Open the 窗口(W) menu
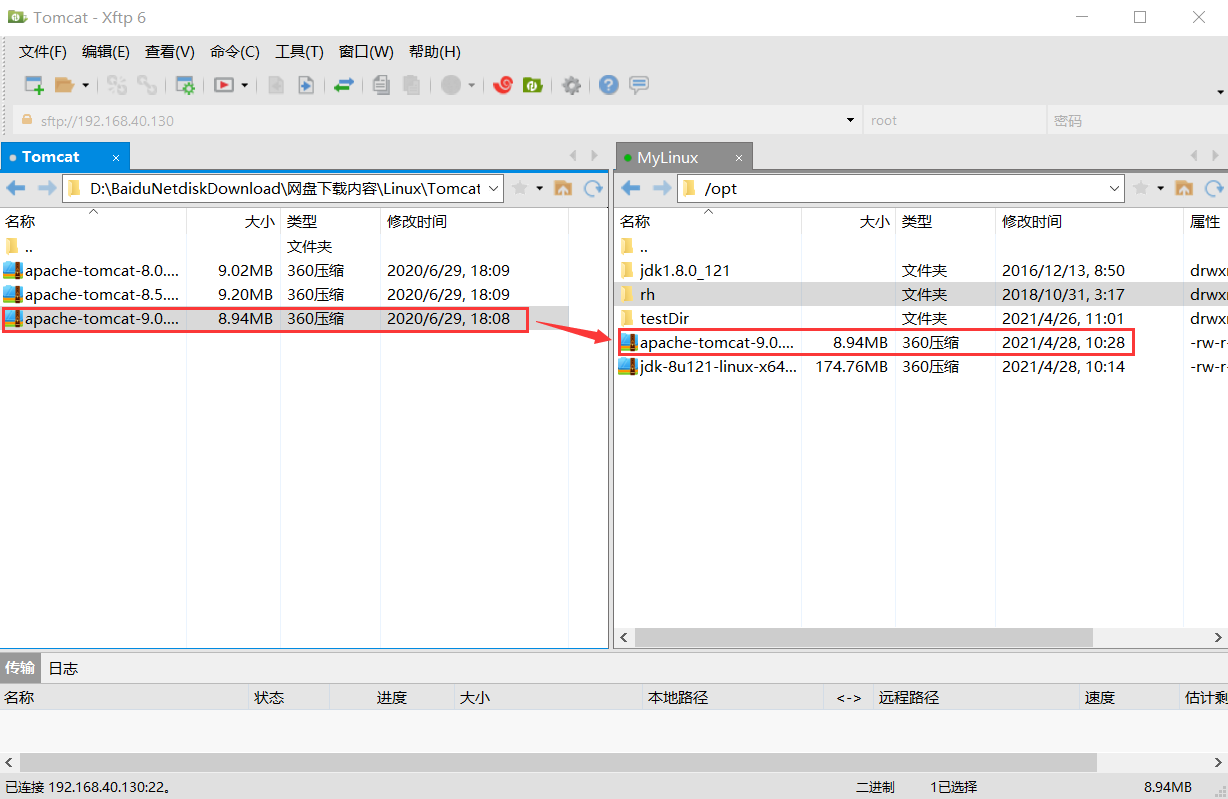This screenshot has height=799, width=1228. [x=366, y=52]
